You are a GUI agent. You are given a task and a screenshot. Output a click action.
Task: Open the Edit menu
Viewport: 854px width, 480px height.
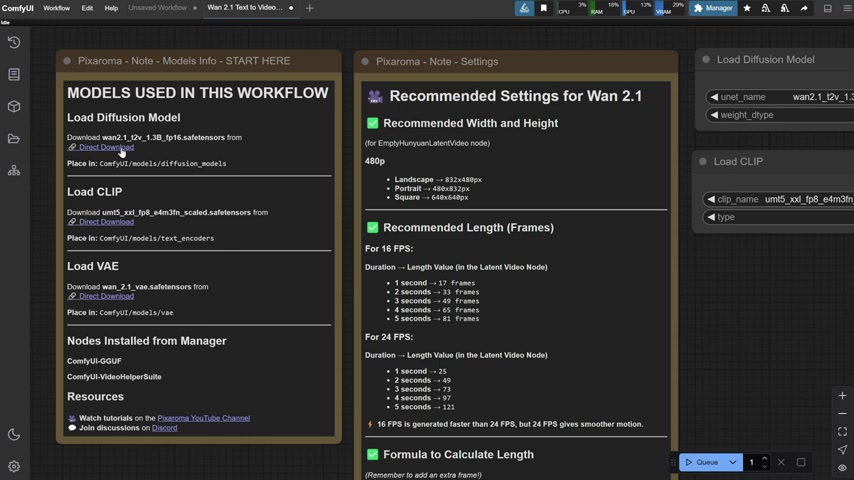click(x=87, y=8)
